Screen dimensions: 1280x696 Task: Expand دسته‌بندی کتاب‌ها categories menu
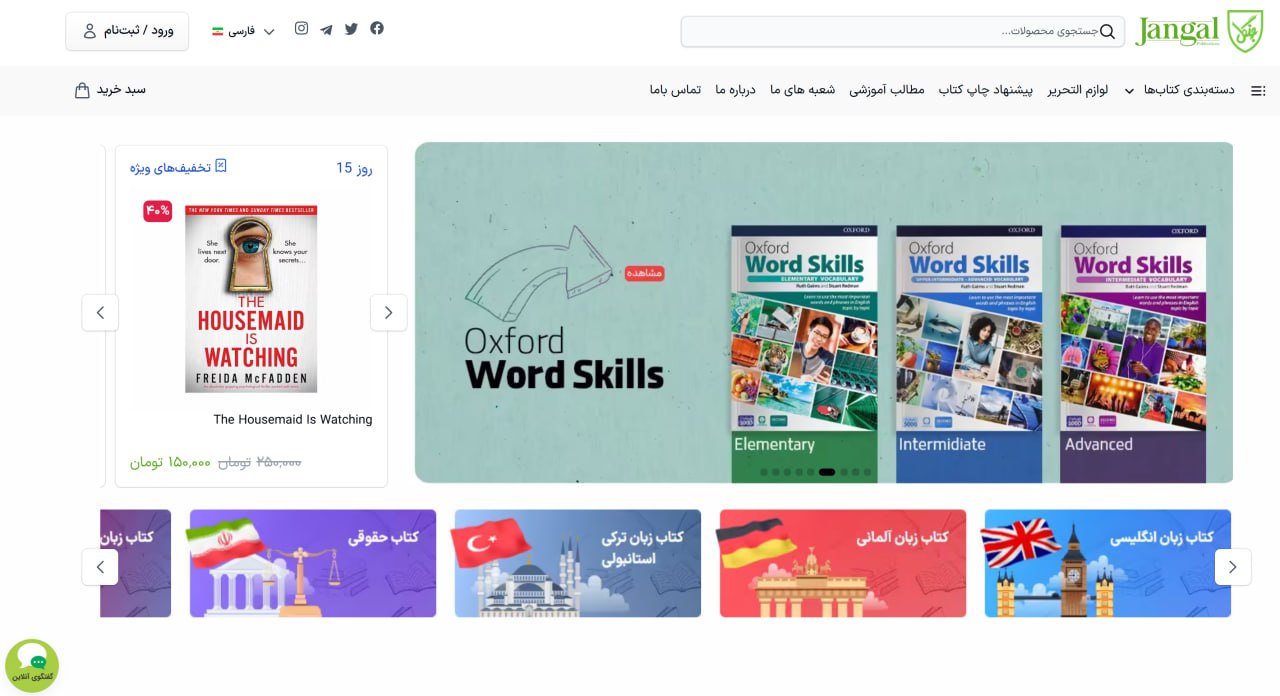click(1188, 90)
